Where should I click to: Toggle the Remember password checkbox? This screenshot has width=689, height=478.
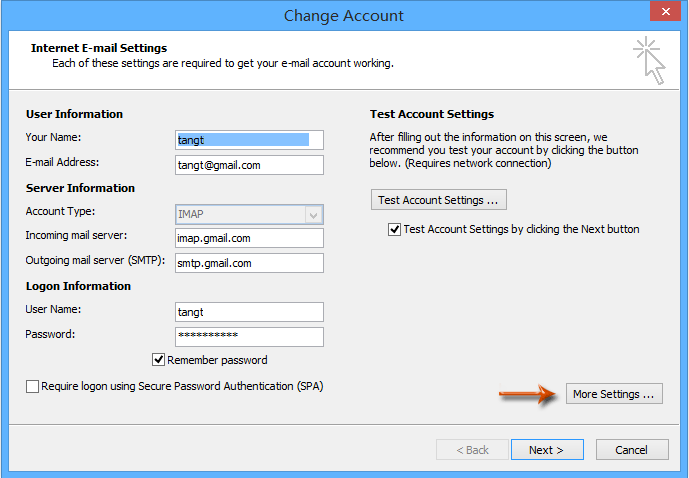point(158,360)
